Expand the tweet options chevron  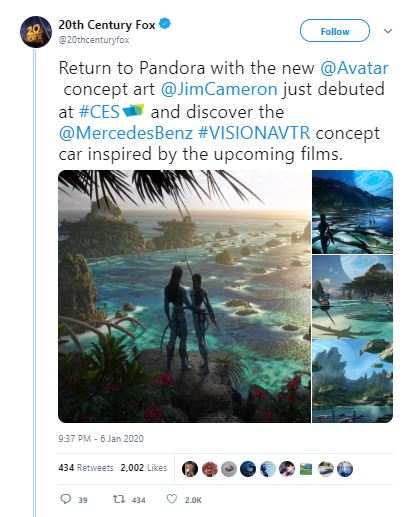[388, 31]
